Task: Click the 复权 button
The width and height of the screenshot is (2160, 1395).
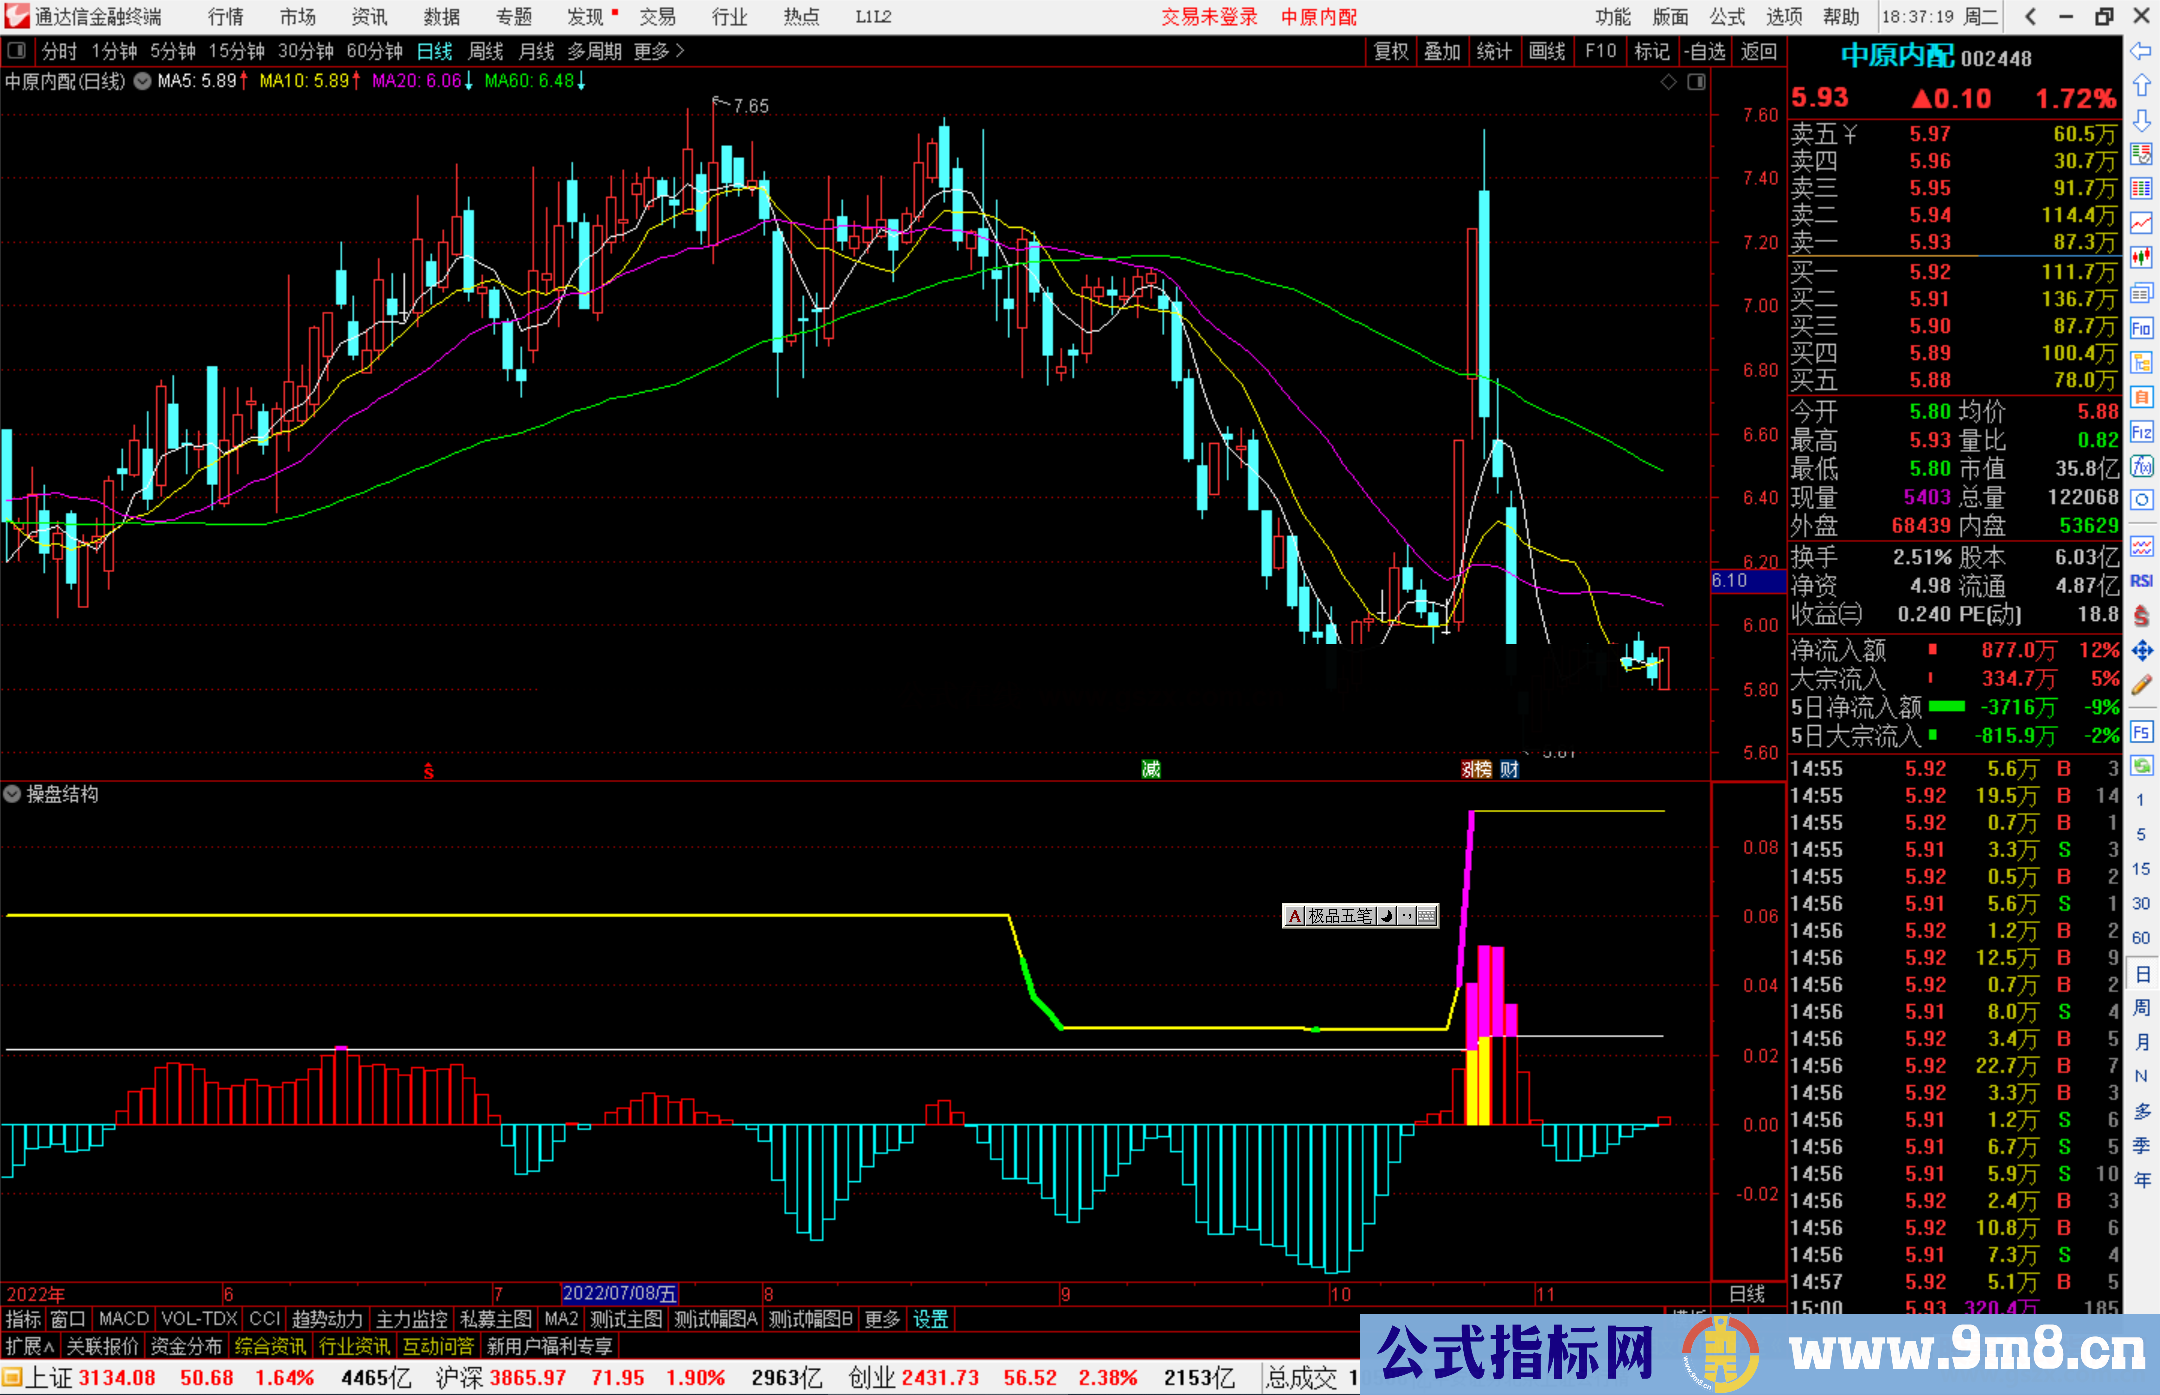Action: pyautogui.click(x=1390, y=51)
